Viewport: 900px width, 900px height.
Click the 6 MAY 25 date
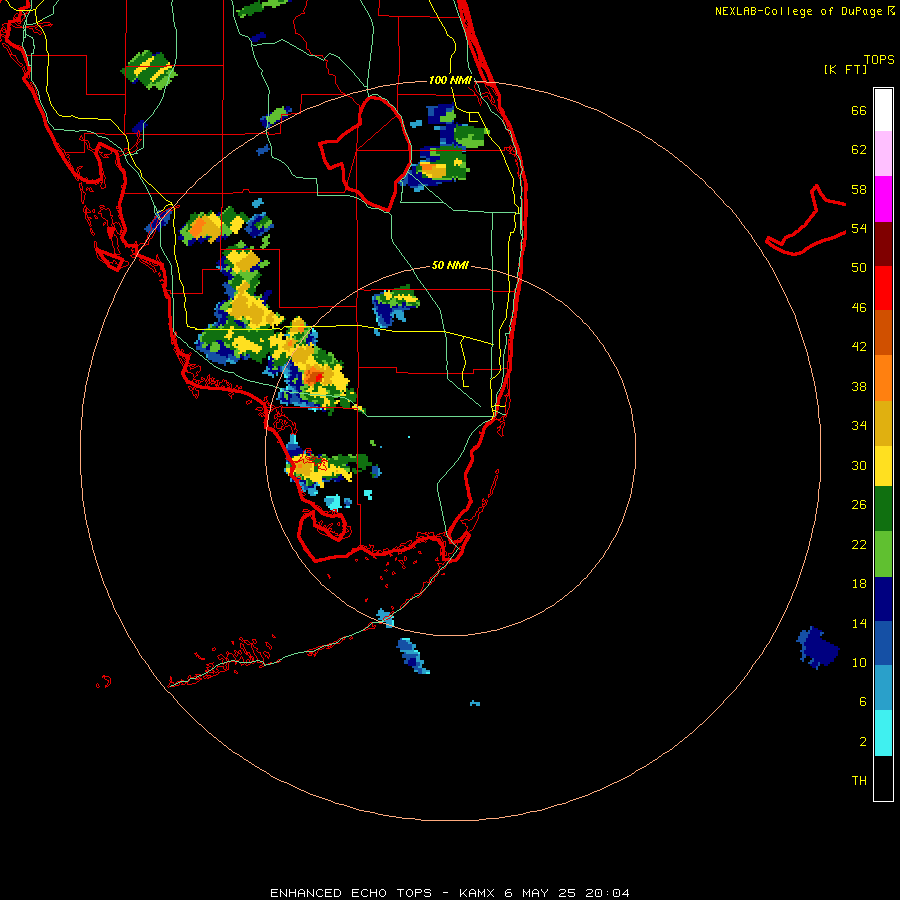coord(541,893)
